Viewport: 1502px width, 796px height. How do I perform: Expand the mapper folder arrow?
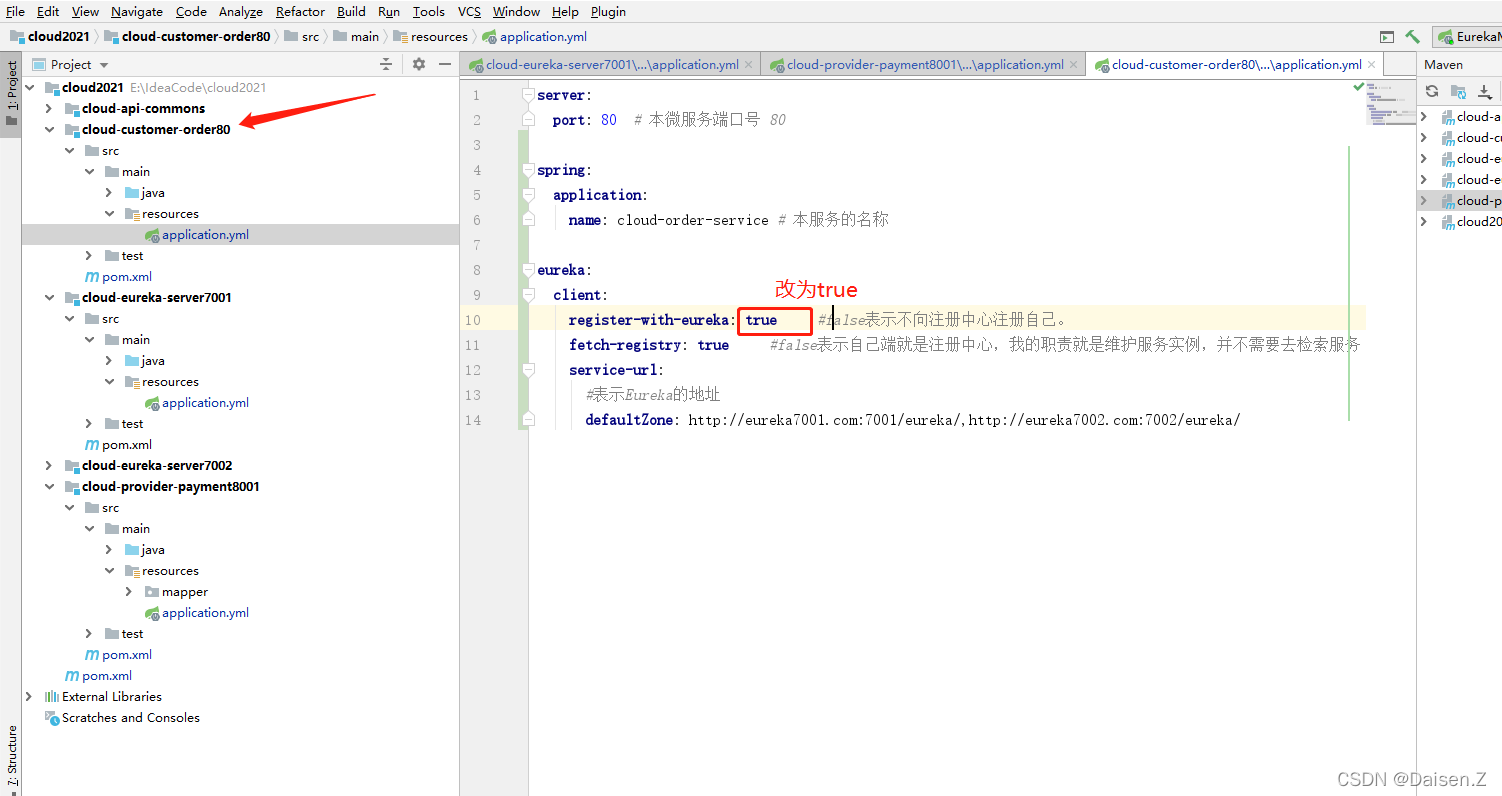129,591
